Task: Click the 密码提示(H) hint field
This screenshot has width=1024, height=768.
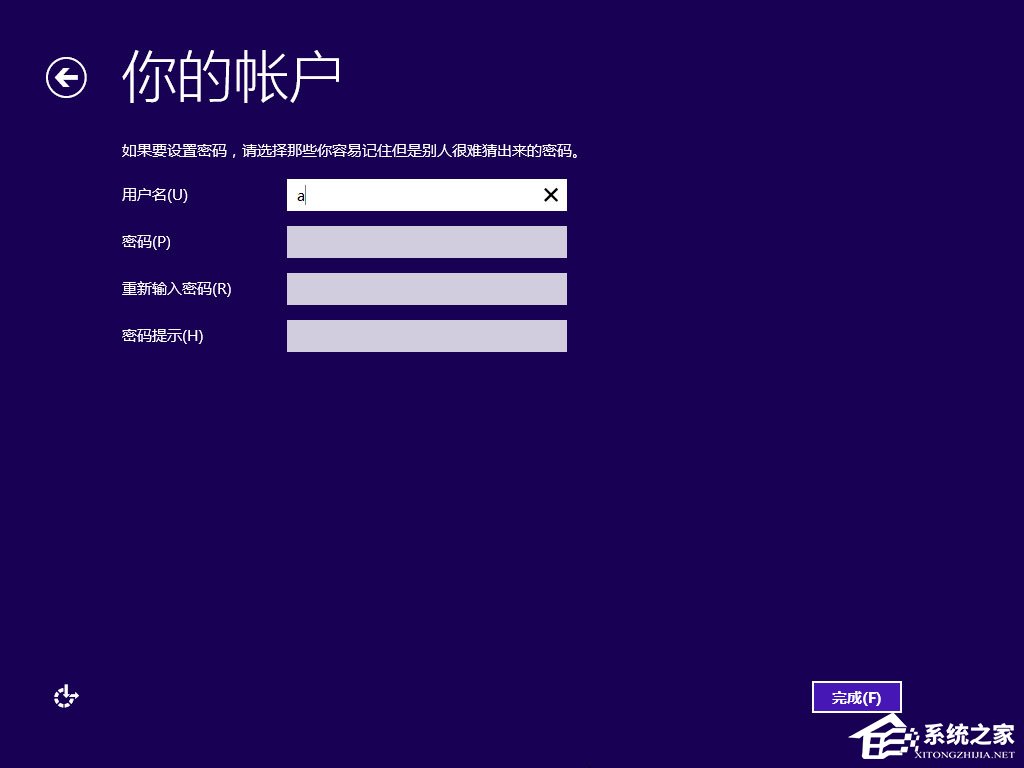Action: coord(427,335)
